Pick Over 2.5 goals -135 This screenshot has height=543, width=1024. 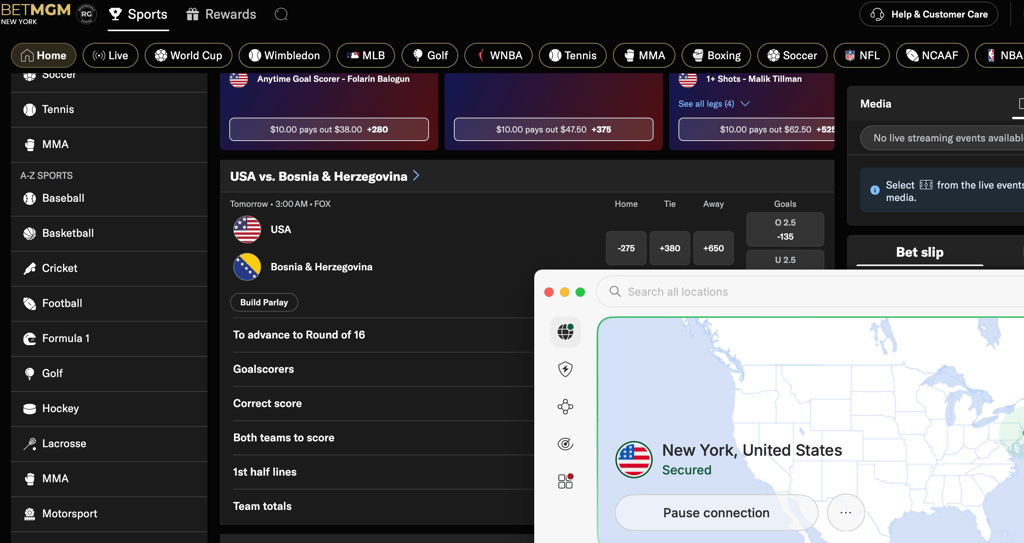(785, 229)
